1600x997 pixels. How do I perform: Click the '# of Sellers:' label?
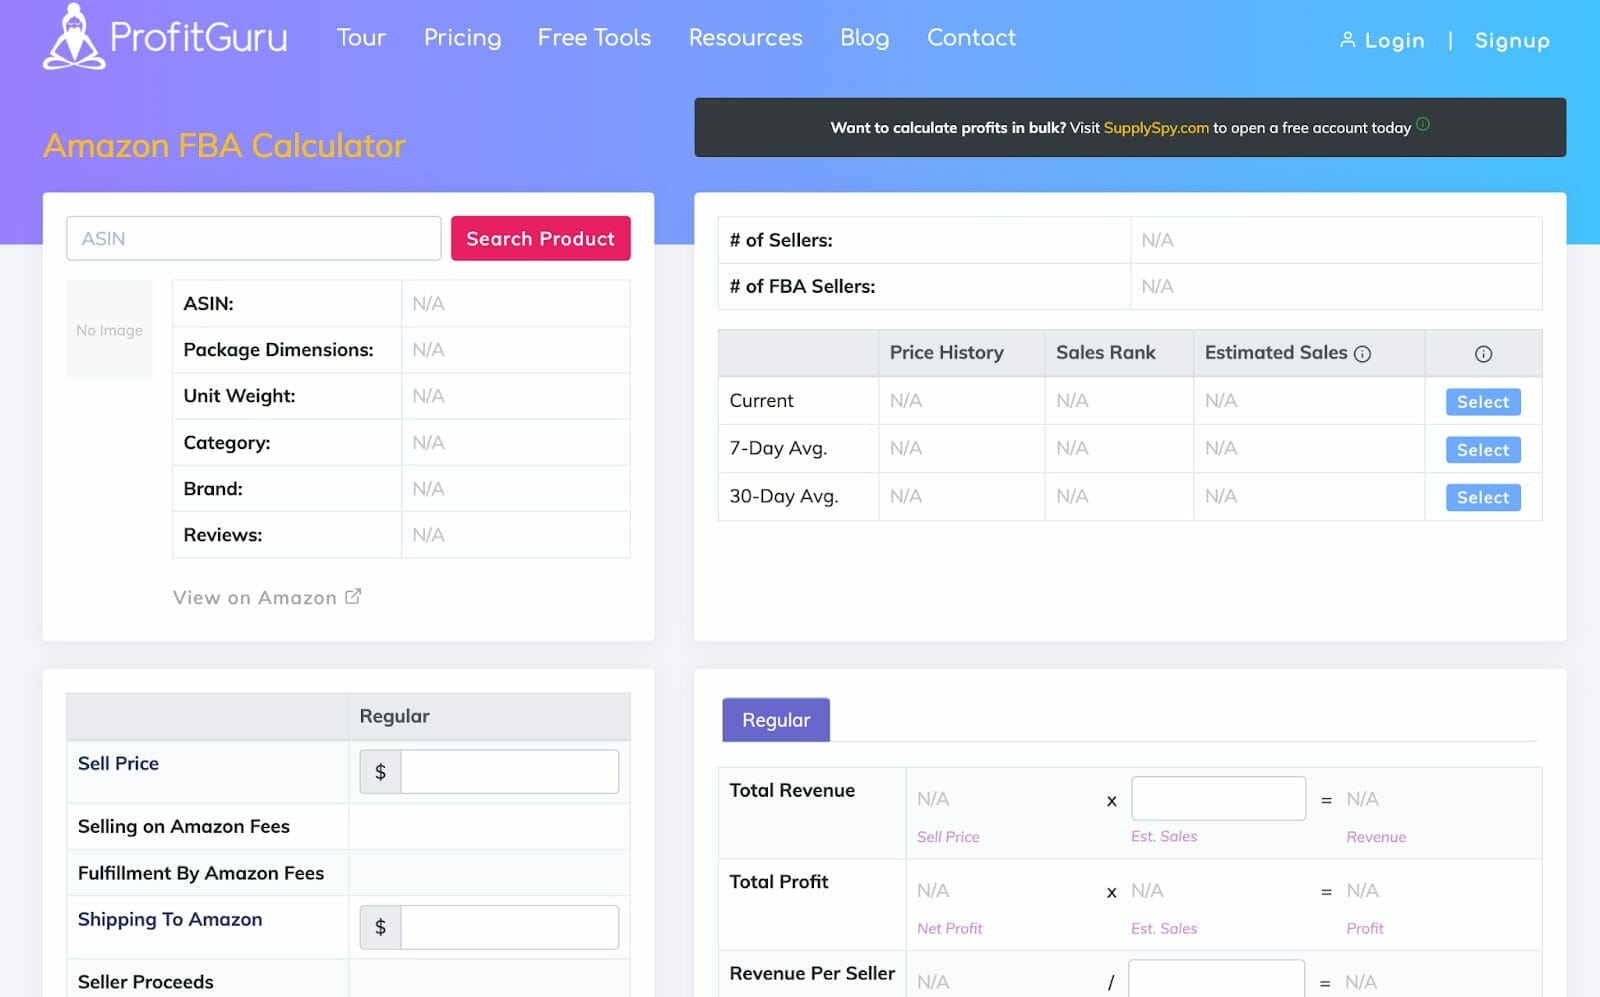point(781,241)
